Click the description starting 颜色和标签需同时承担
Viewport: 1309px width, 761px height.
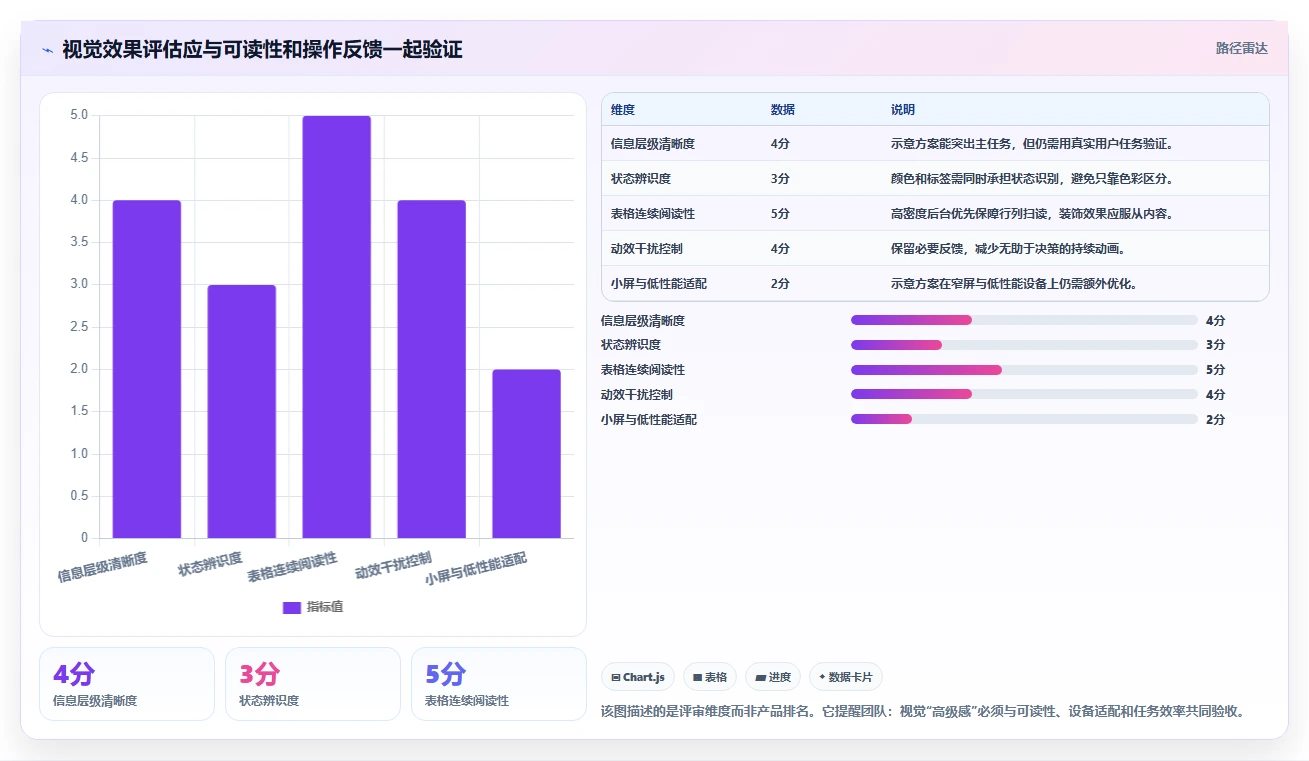pos(1032,179)
